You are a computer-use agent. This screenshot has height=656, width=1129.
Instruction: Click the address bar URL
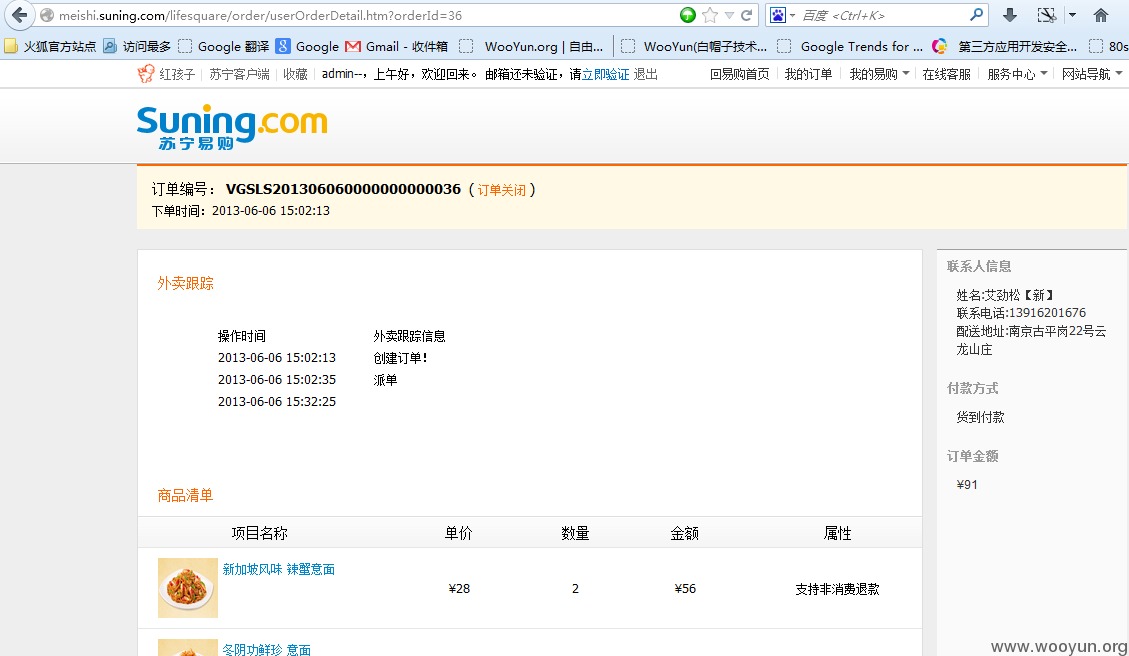tap(260, 15)
